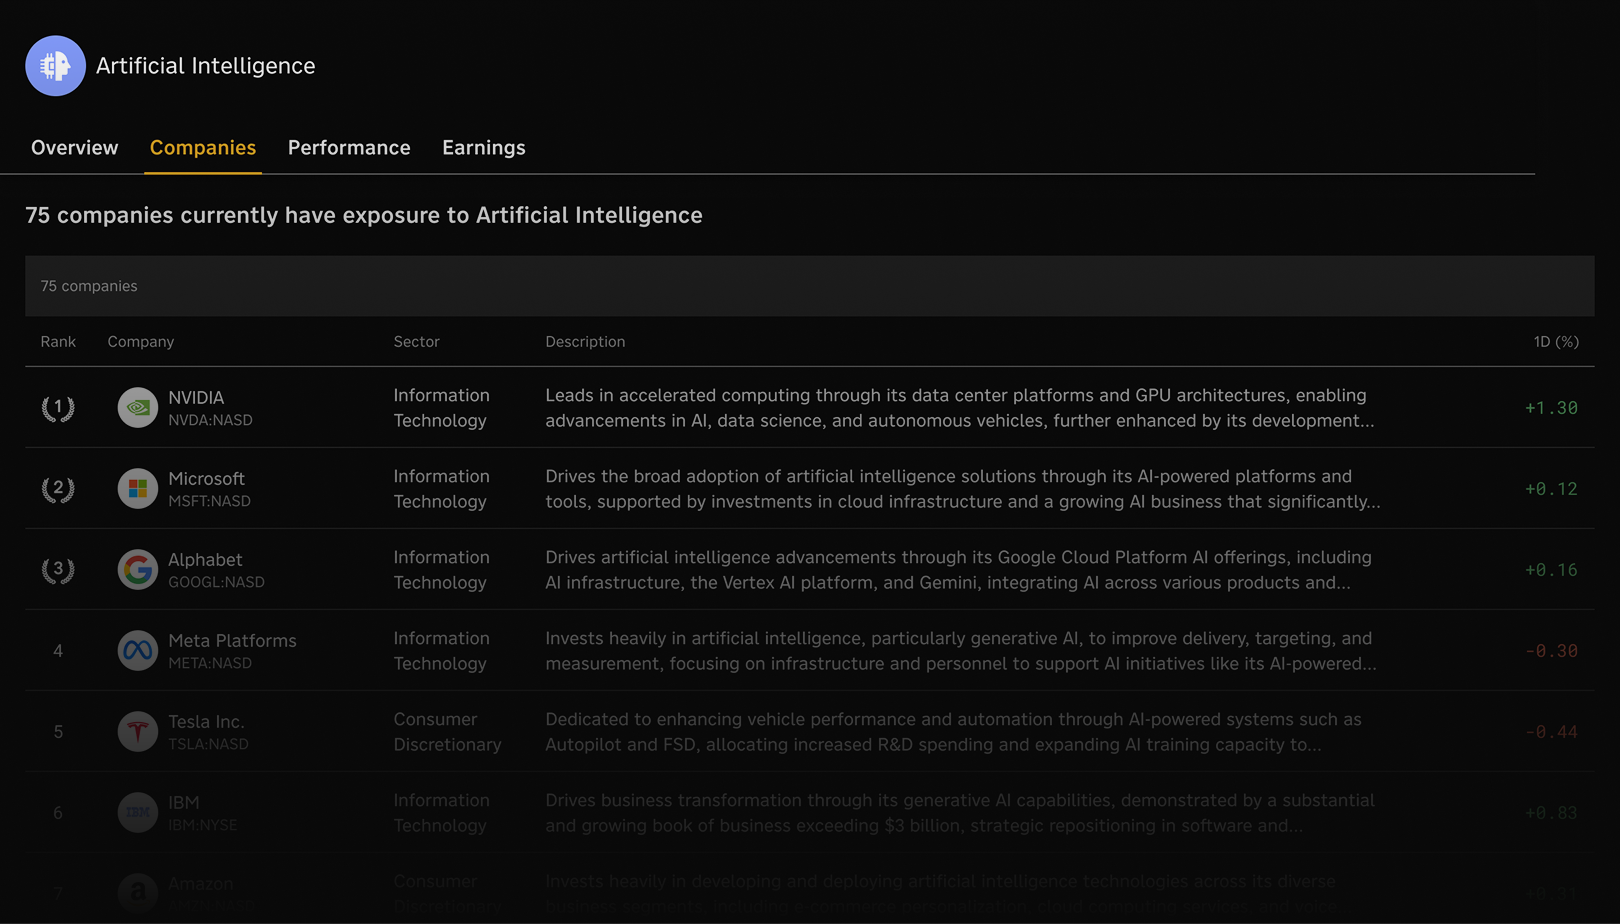Viewport: 1620px width, 924px height.
Task: Select the NVIDIA company logo
Action: (137, 407)
